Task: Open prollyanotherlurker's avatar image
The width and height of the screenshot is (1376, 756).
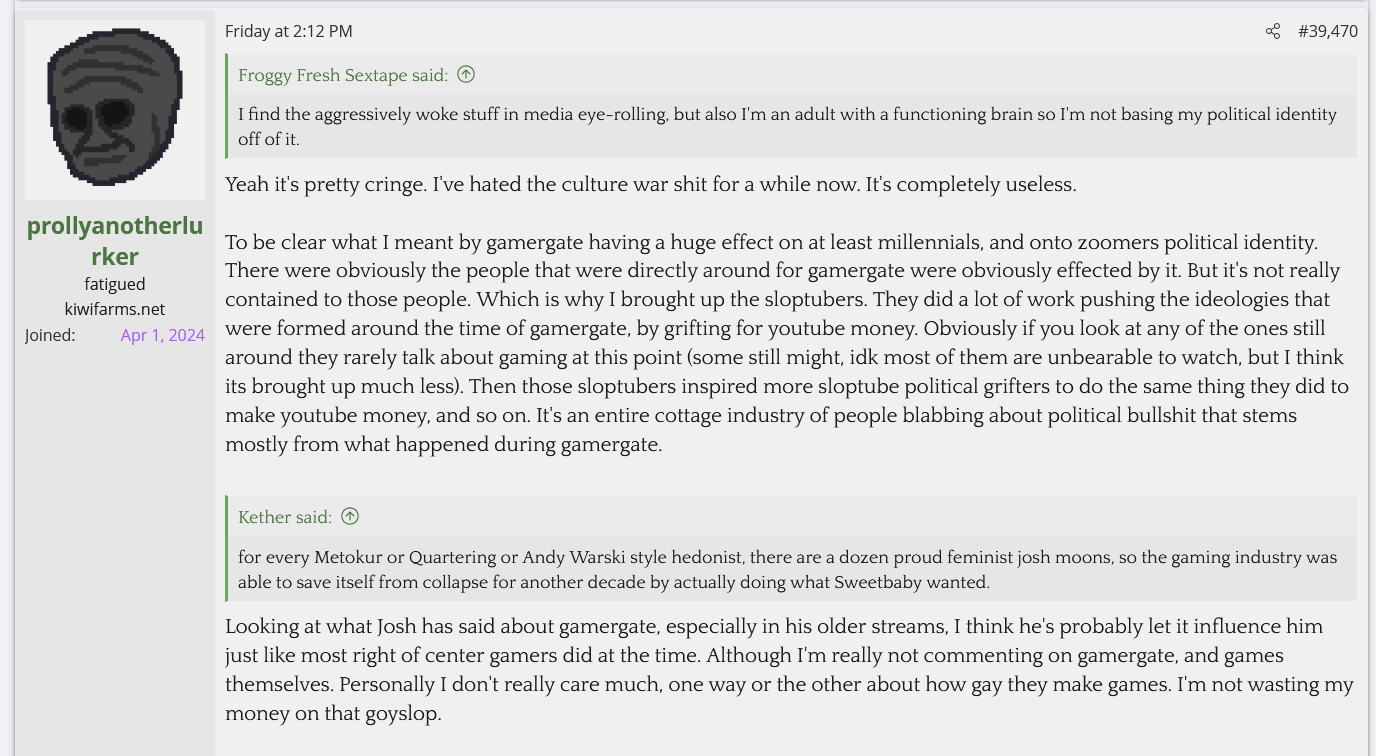Action: coord(115,110)
